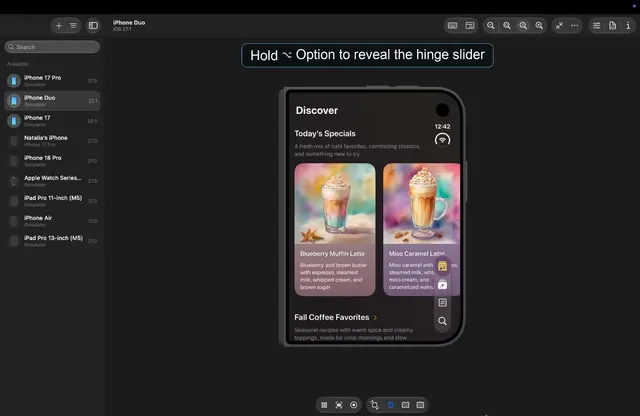
Task: Tap the list tab icon in the app
Action: pos(442,303)
